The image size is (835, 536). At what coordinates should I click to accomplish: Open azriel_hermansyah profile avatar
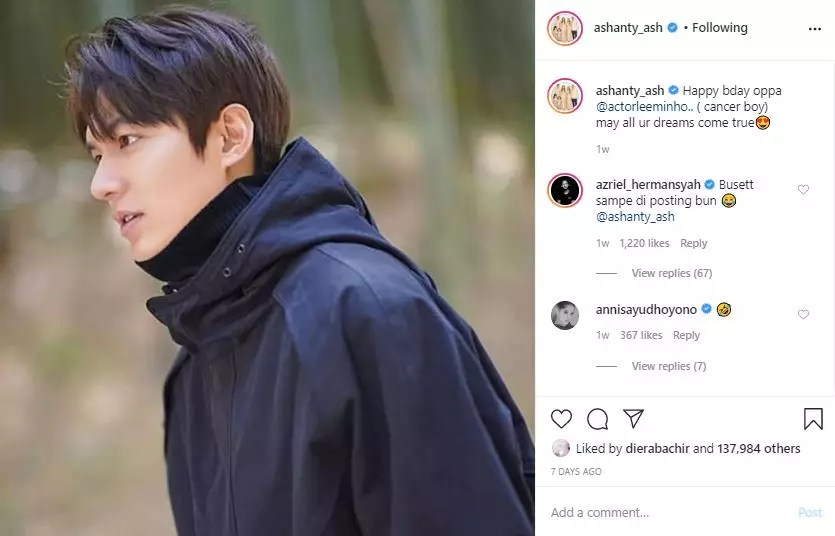click(565, 190)
